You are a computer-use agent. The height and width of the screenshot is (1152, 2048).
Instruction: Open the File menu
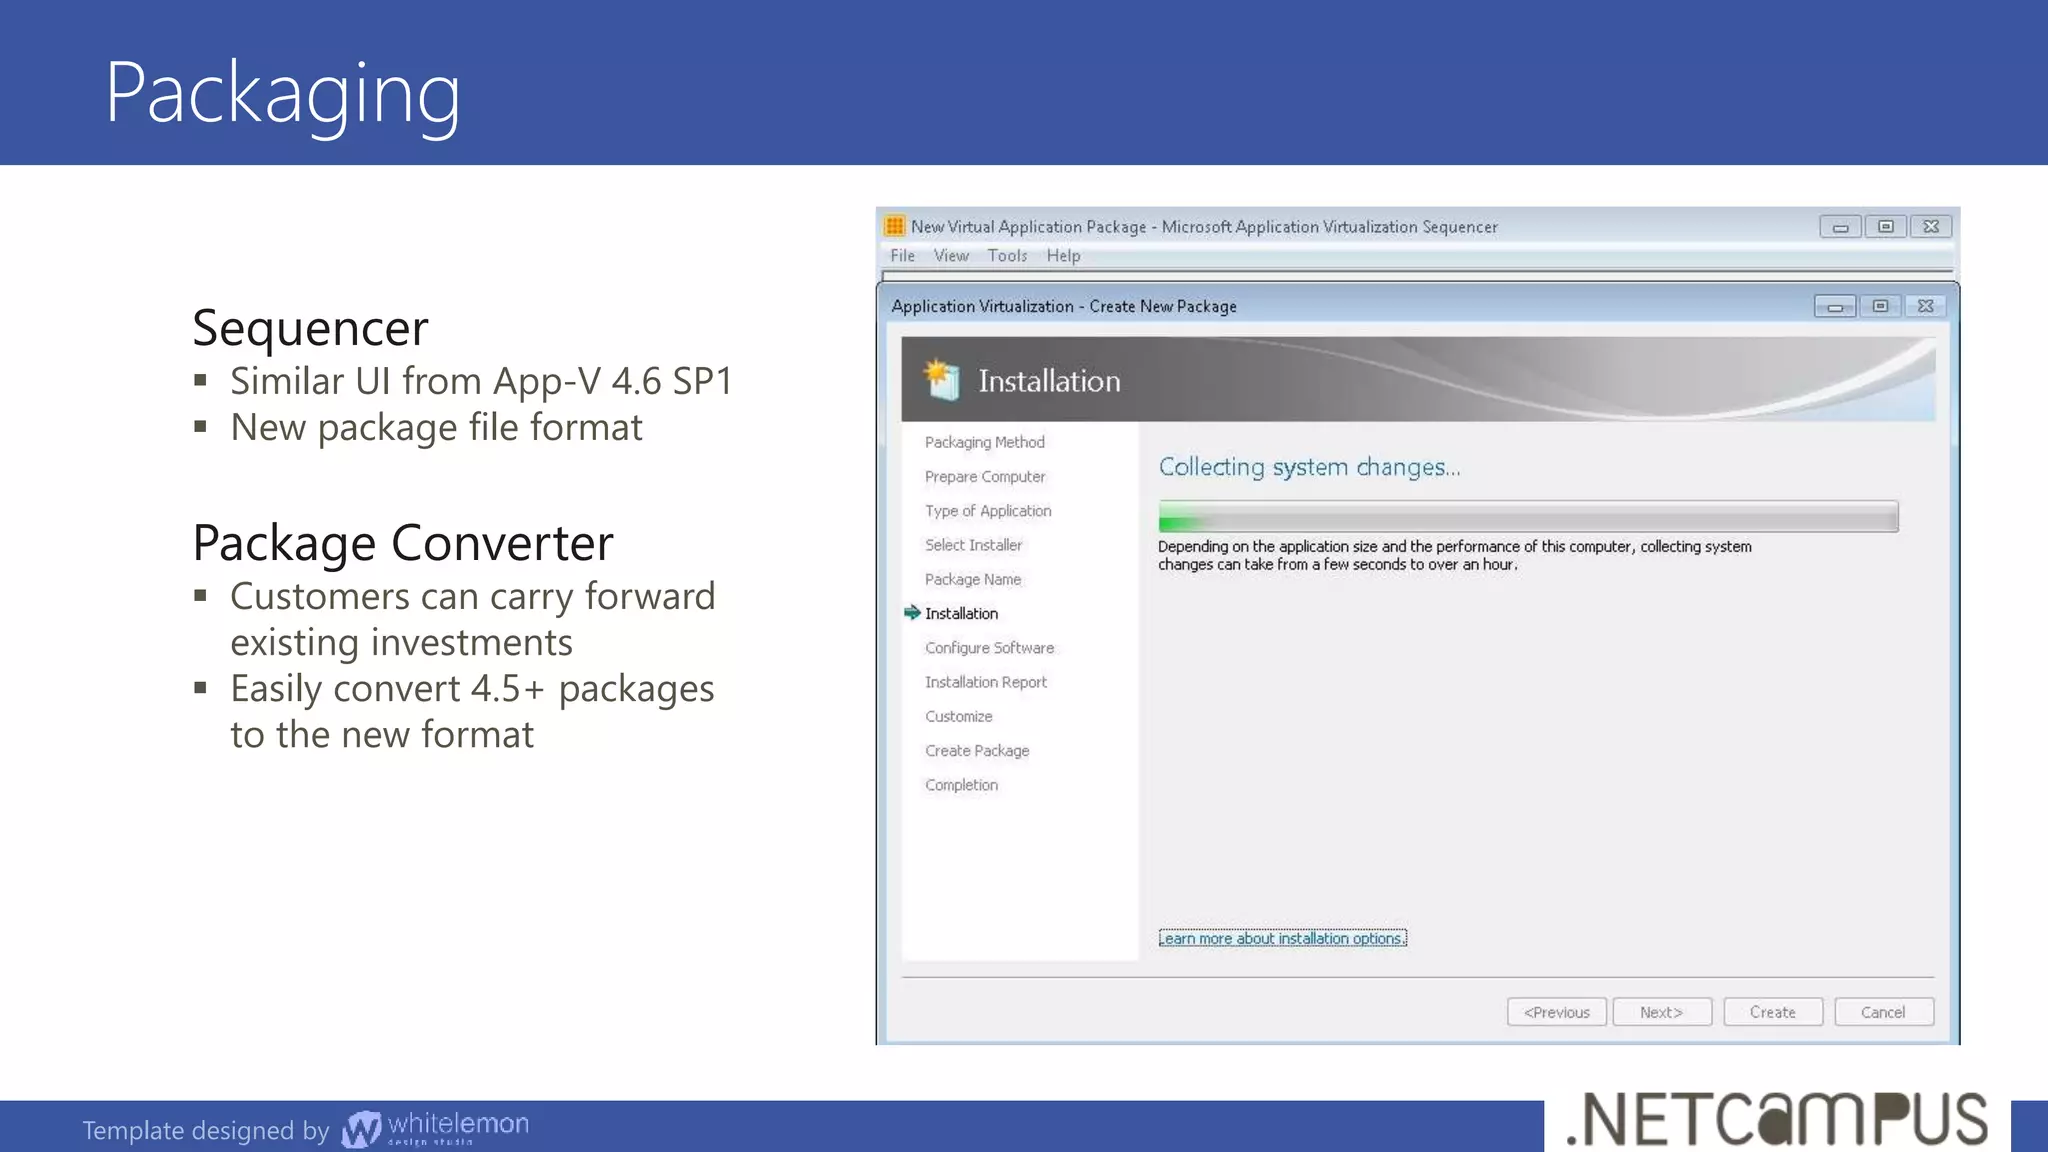point(902,256)
